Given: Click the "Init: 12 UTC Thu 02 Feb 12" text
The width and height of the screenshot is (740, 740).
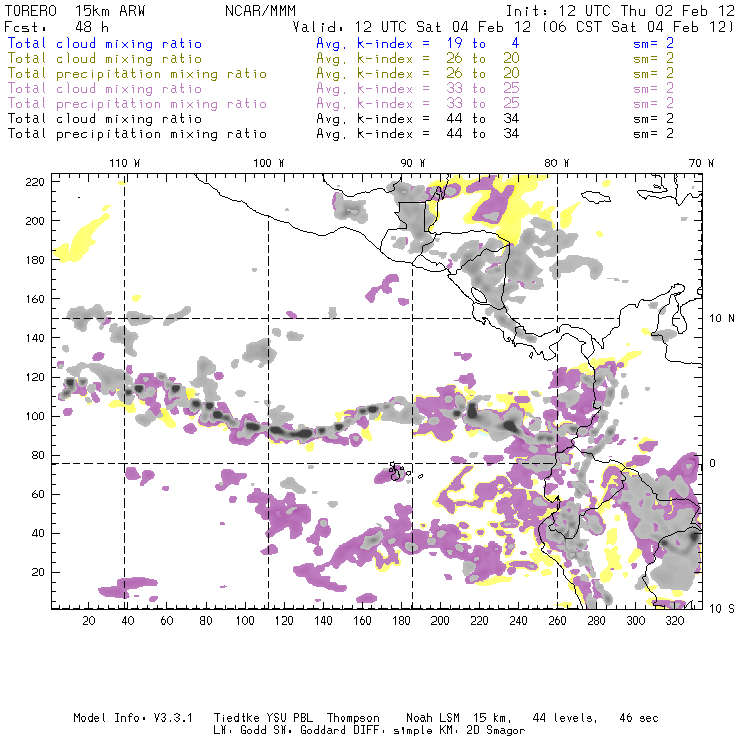Looking at the screenshot, I should pos(620,11).
